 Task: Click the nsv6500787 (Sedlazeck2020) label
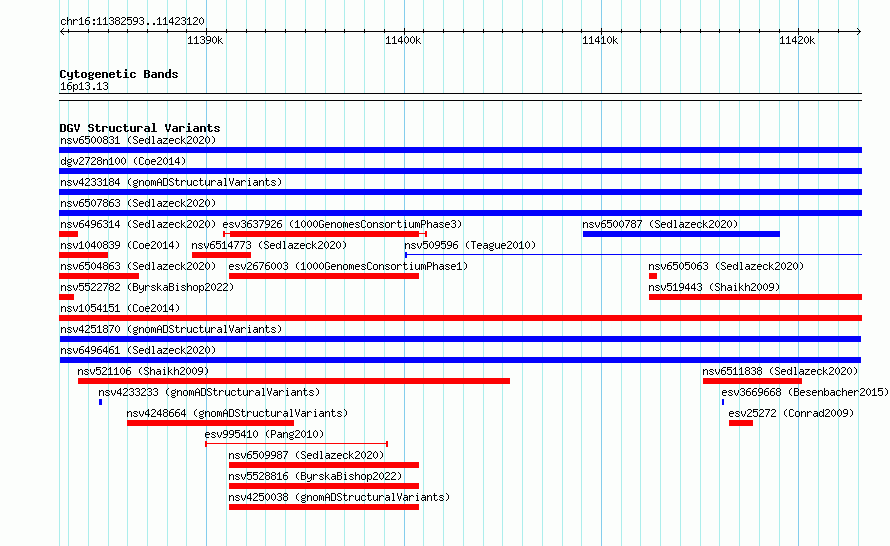pyautogui.click(x=660, y=224)
